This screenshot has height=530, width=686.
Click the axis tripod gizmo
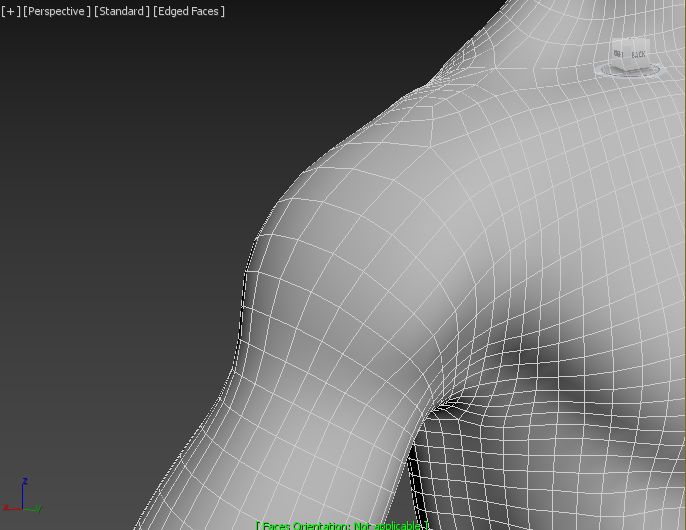tap(22, 495)
